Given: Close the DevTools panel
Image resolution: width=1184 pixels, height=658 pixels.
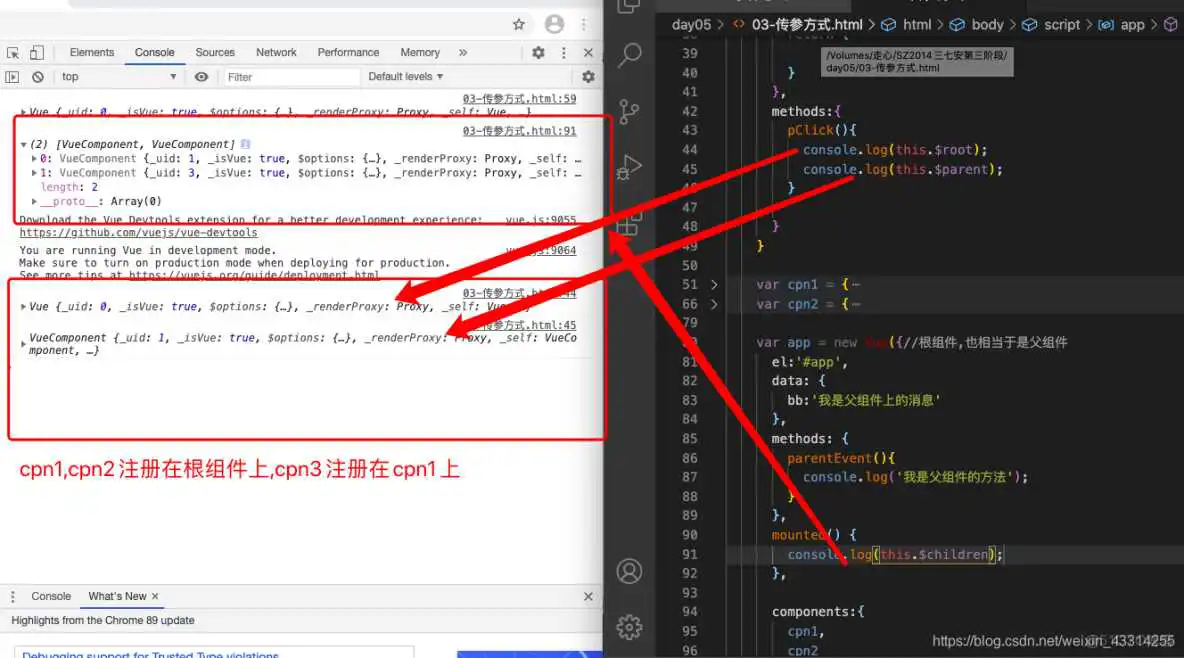Looking at the screenshot, I should point(588,53).
